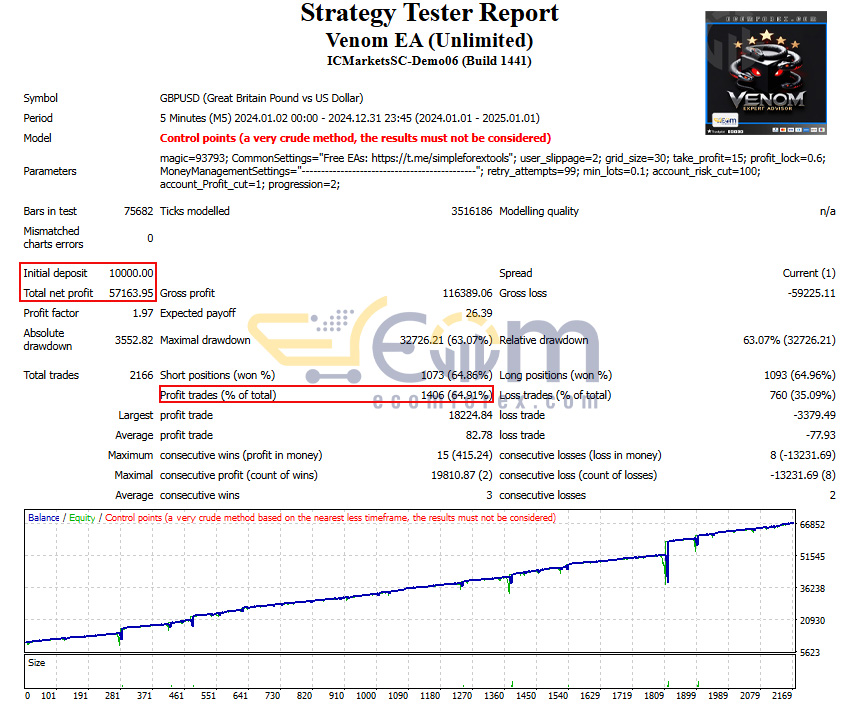Click the Ticks modelled value 3516186
Viewport: 846px width, 705px height.
pyautogui.click(x=472, y=211)
